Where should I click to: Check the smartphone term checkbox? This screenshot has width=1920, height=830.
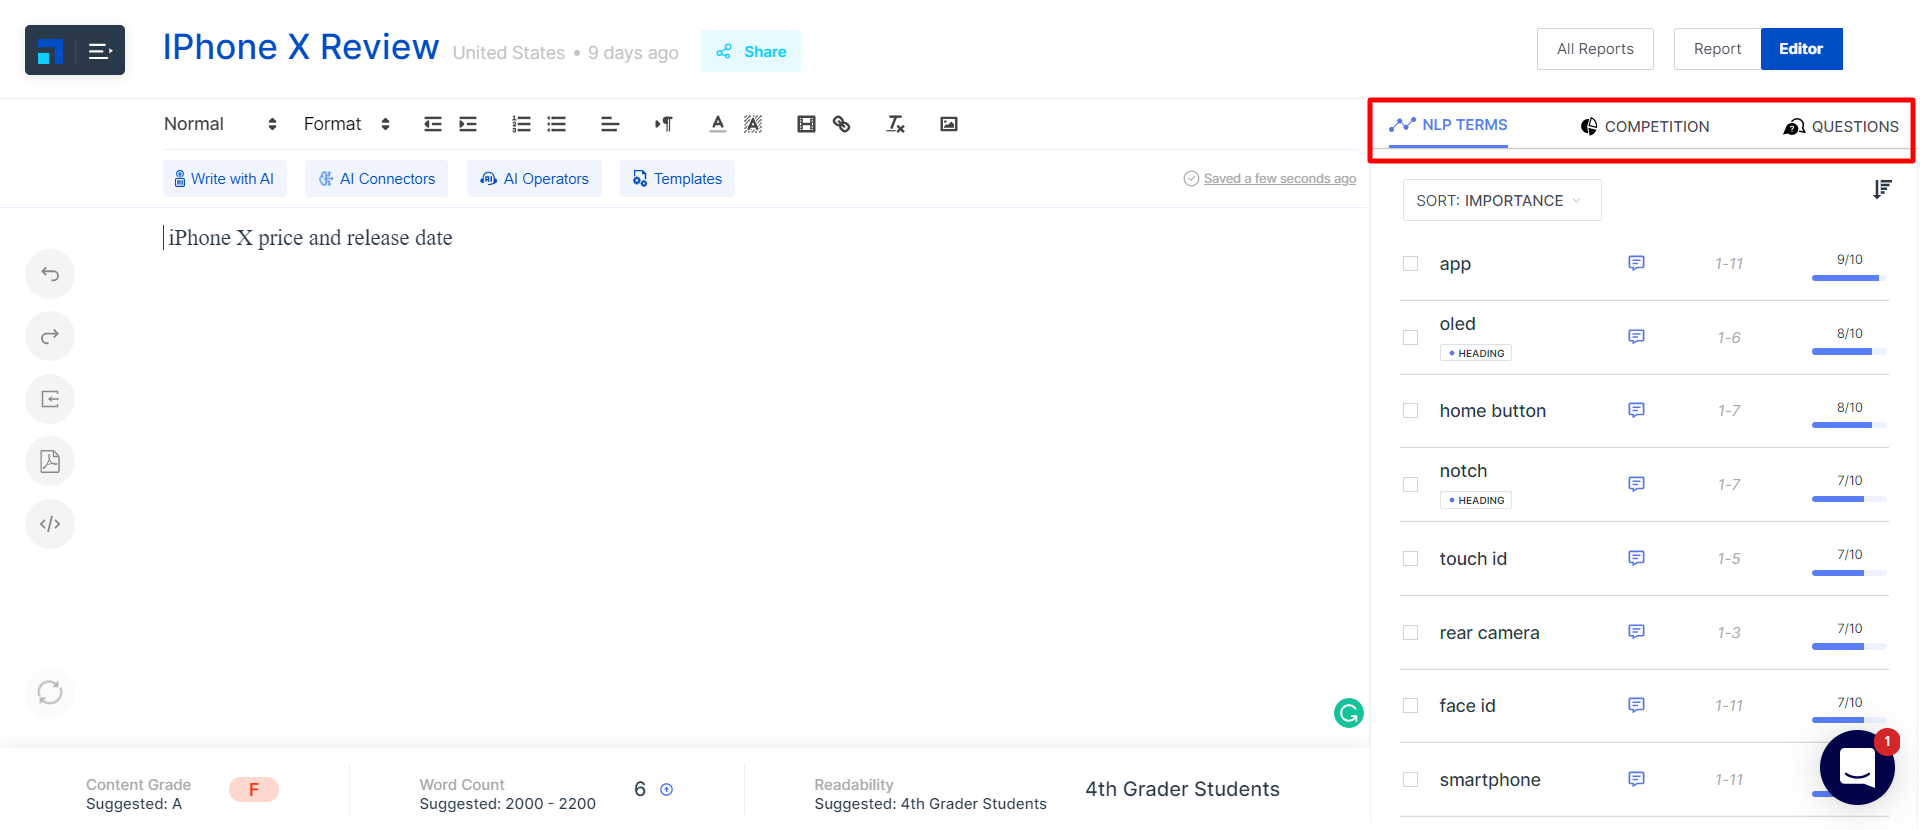[x=1410, y=780]
